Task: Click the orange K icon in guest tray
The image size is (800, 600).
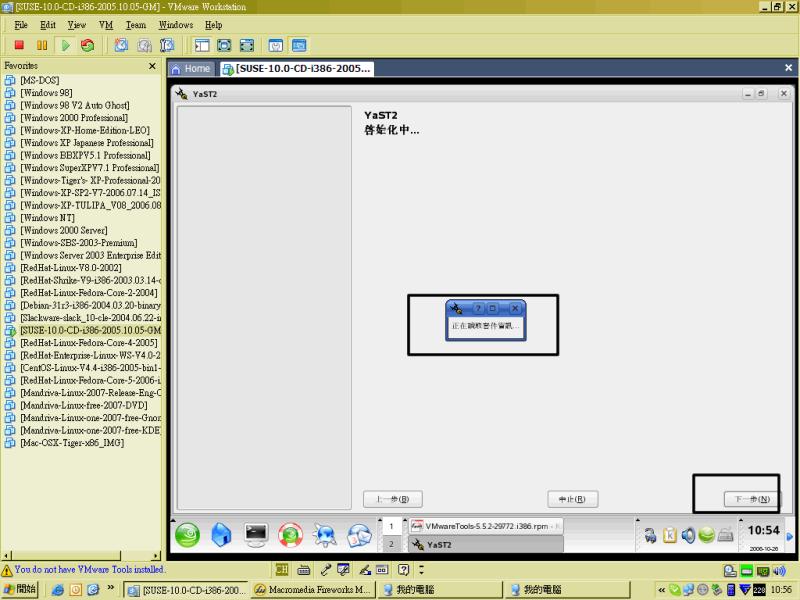Action: pos(669,535)
